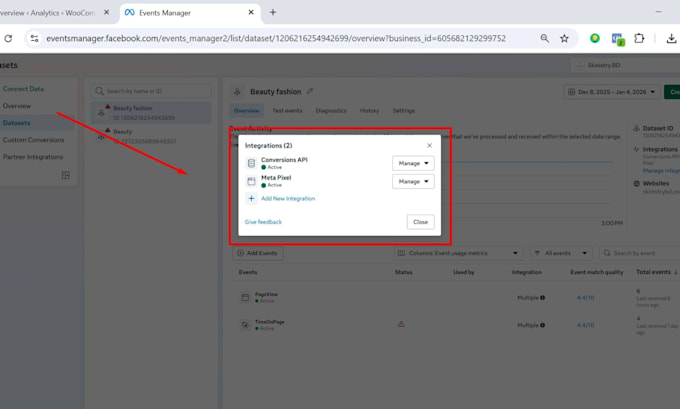Sort by Total events column header
This screenshot has height=409, width=680.
pyautogui.click(x=656, y=272)
